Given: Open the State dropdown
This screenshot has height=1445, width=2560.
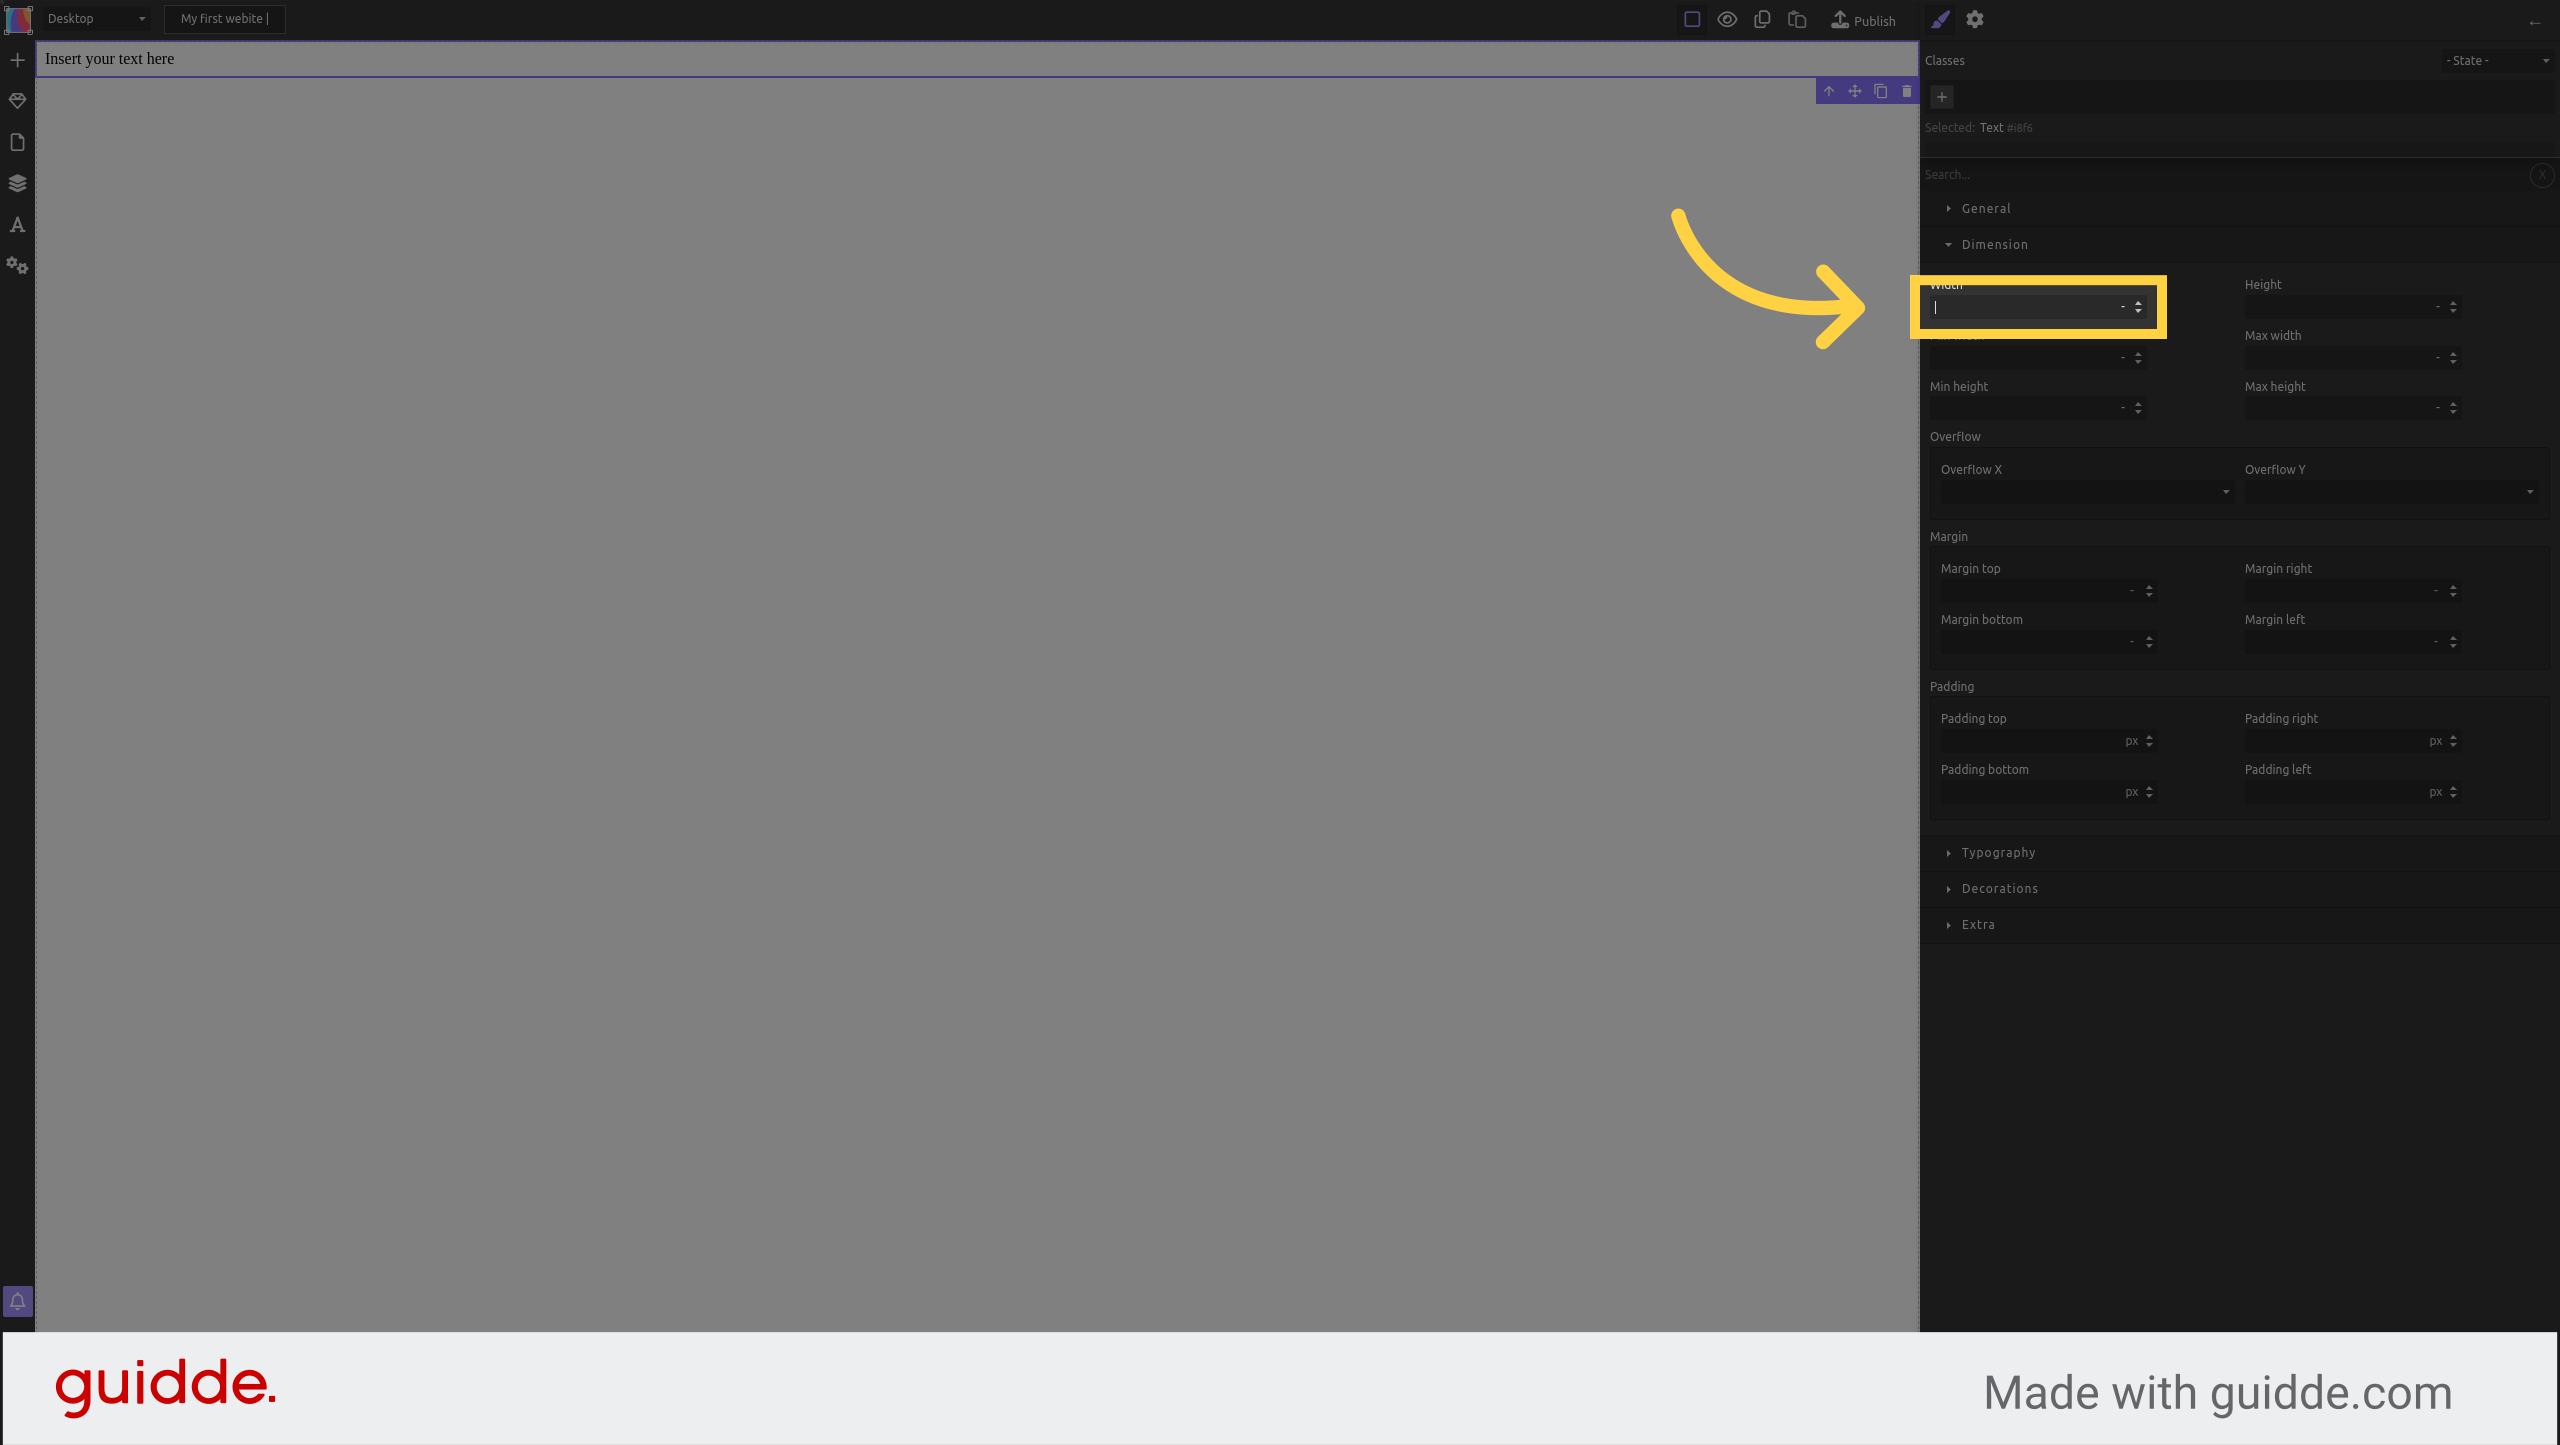Looking at the screenshot, I should point(2497,61).
